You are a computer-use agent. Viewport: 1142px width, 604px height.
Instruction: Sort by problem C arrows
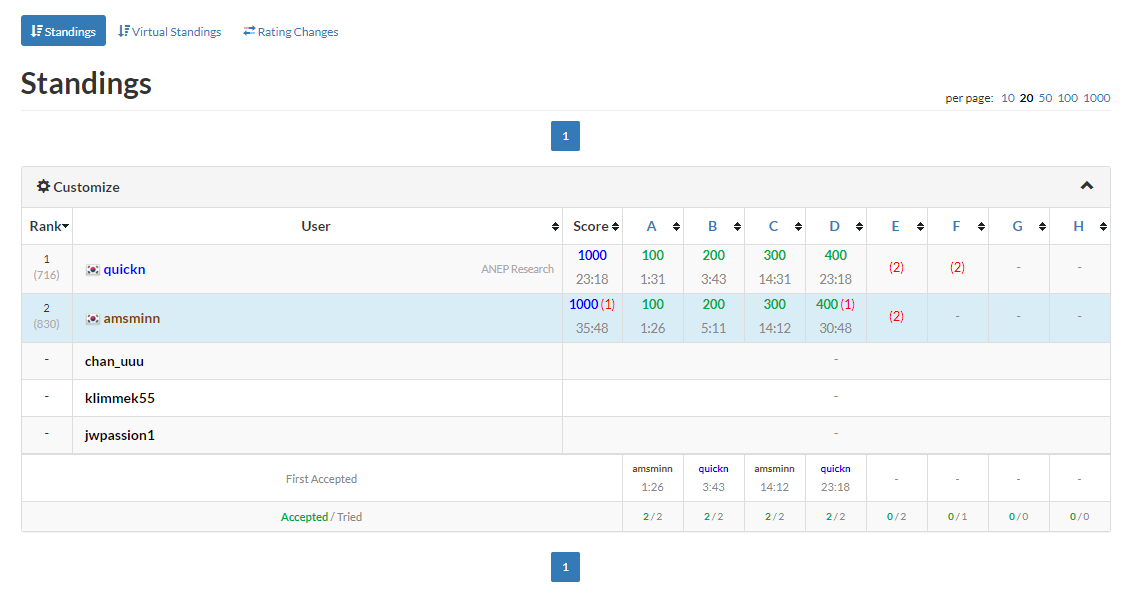click(799, 227)
